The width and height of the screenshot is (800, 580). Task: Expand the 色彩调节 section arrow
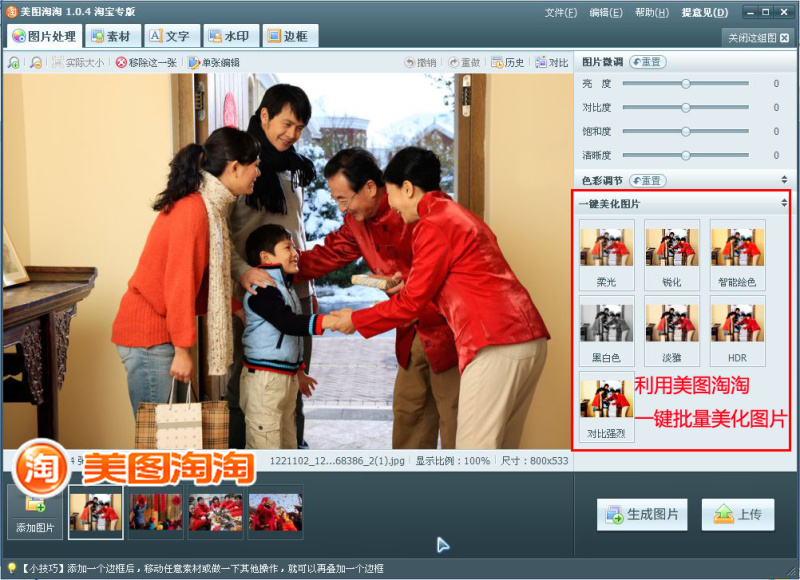coord(784,180)
